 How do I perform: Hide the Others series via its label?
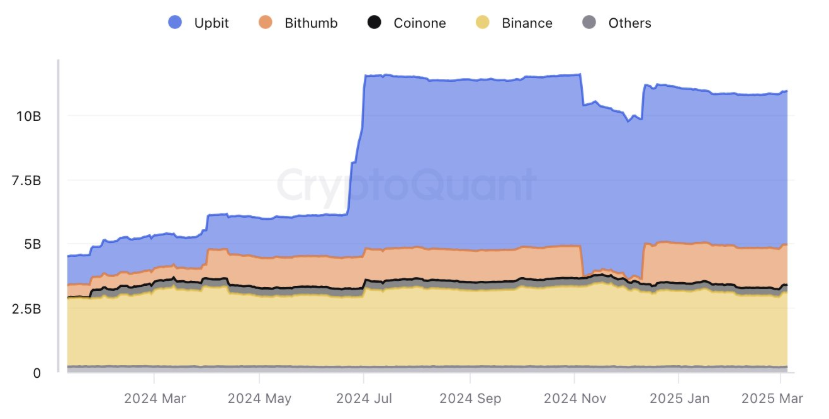(629, 22)
